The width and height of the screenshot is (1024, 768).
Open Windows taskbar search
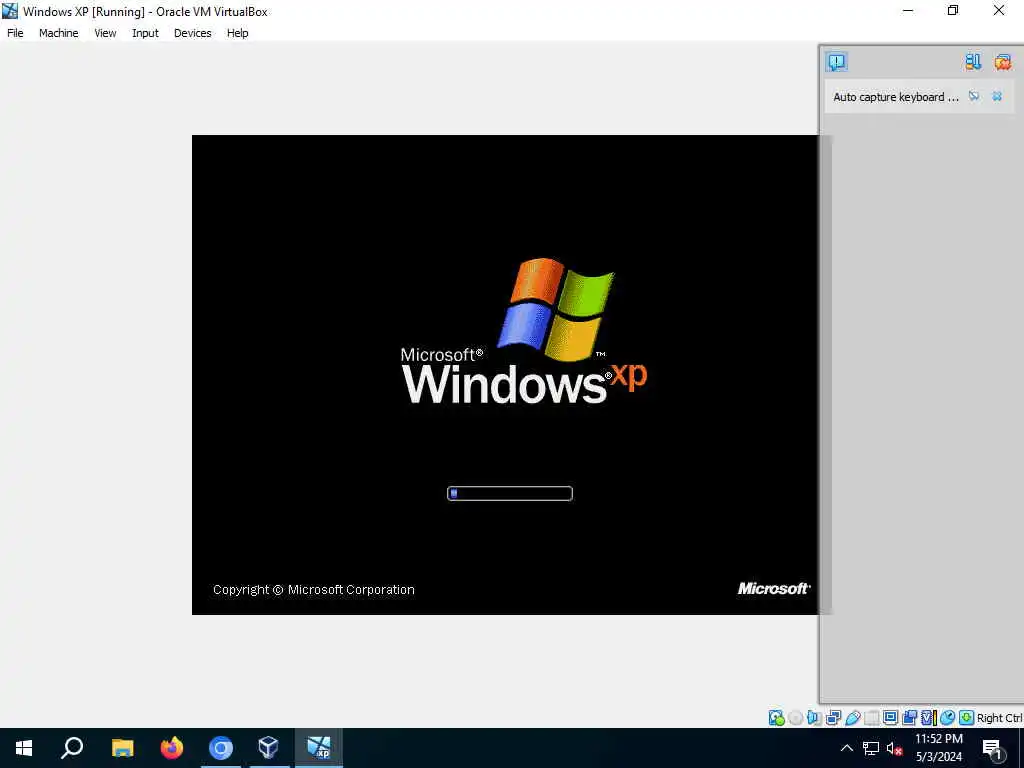[72, 748]
